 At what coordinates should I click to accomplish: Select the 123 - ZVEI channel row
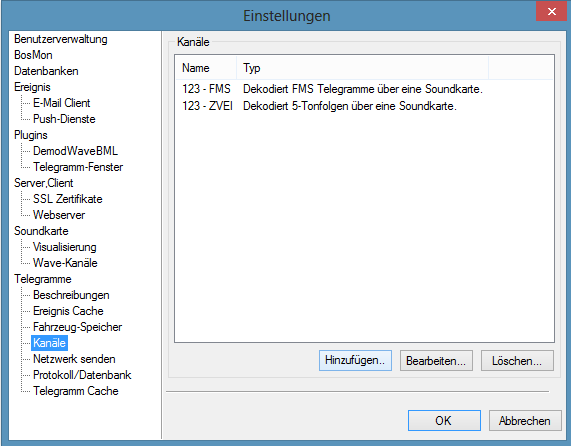tap(364, 106)
